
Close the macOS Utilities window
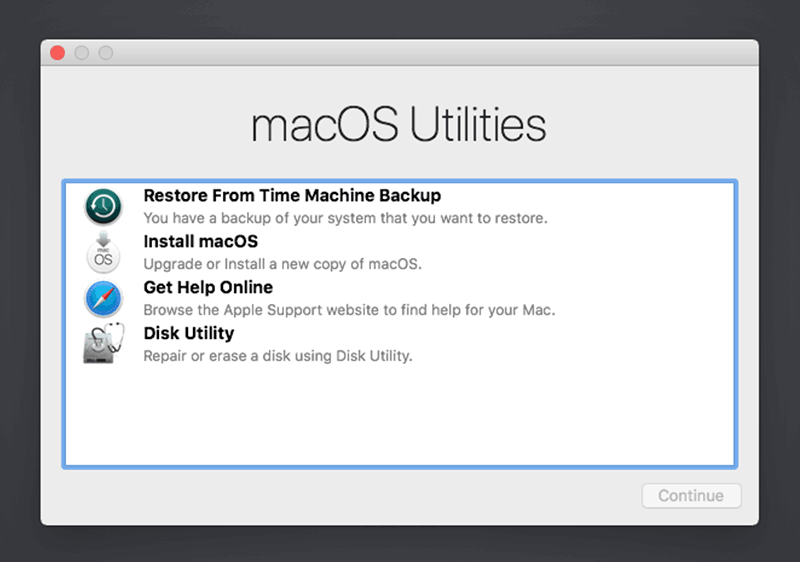coord(58,53)
